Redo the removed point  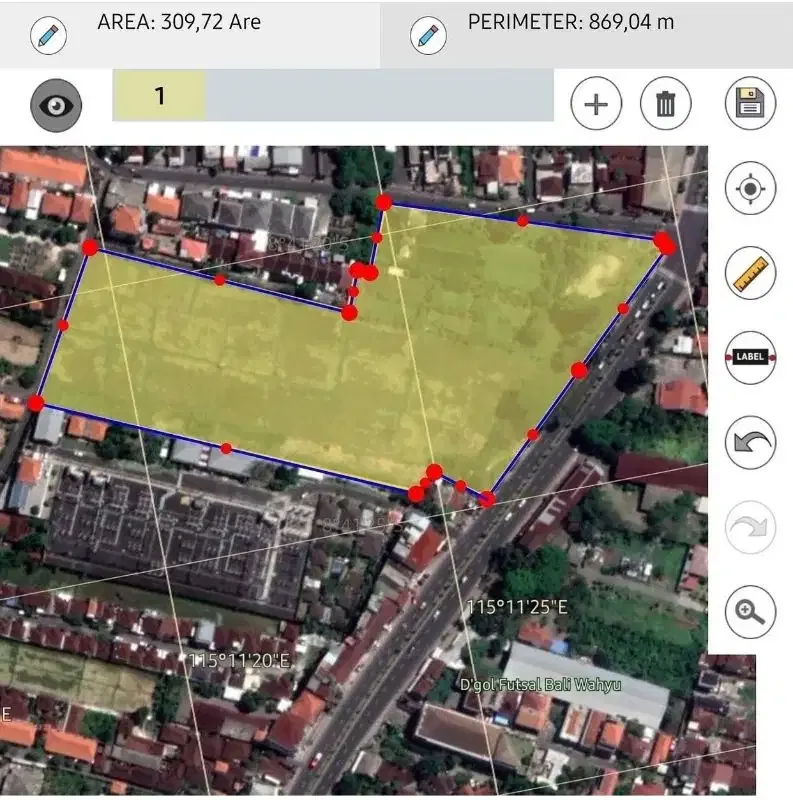[x=750, y=527]
